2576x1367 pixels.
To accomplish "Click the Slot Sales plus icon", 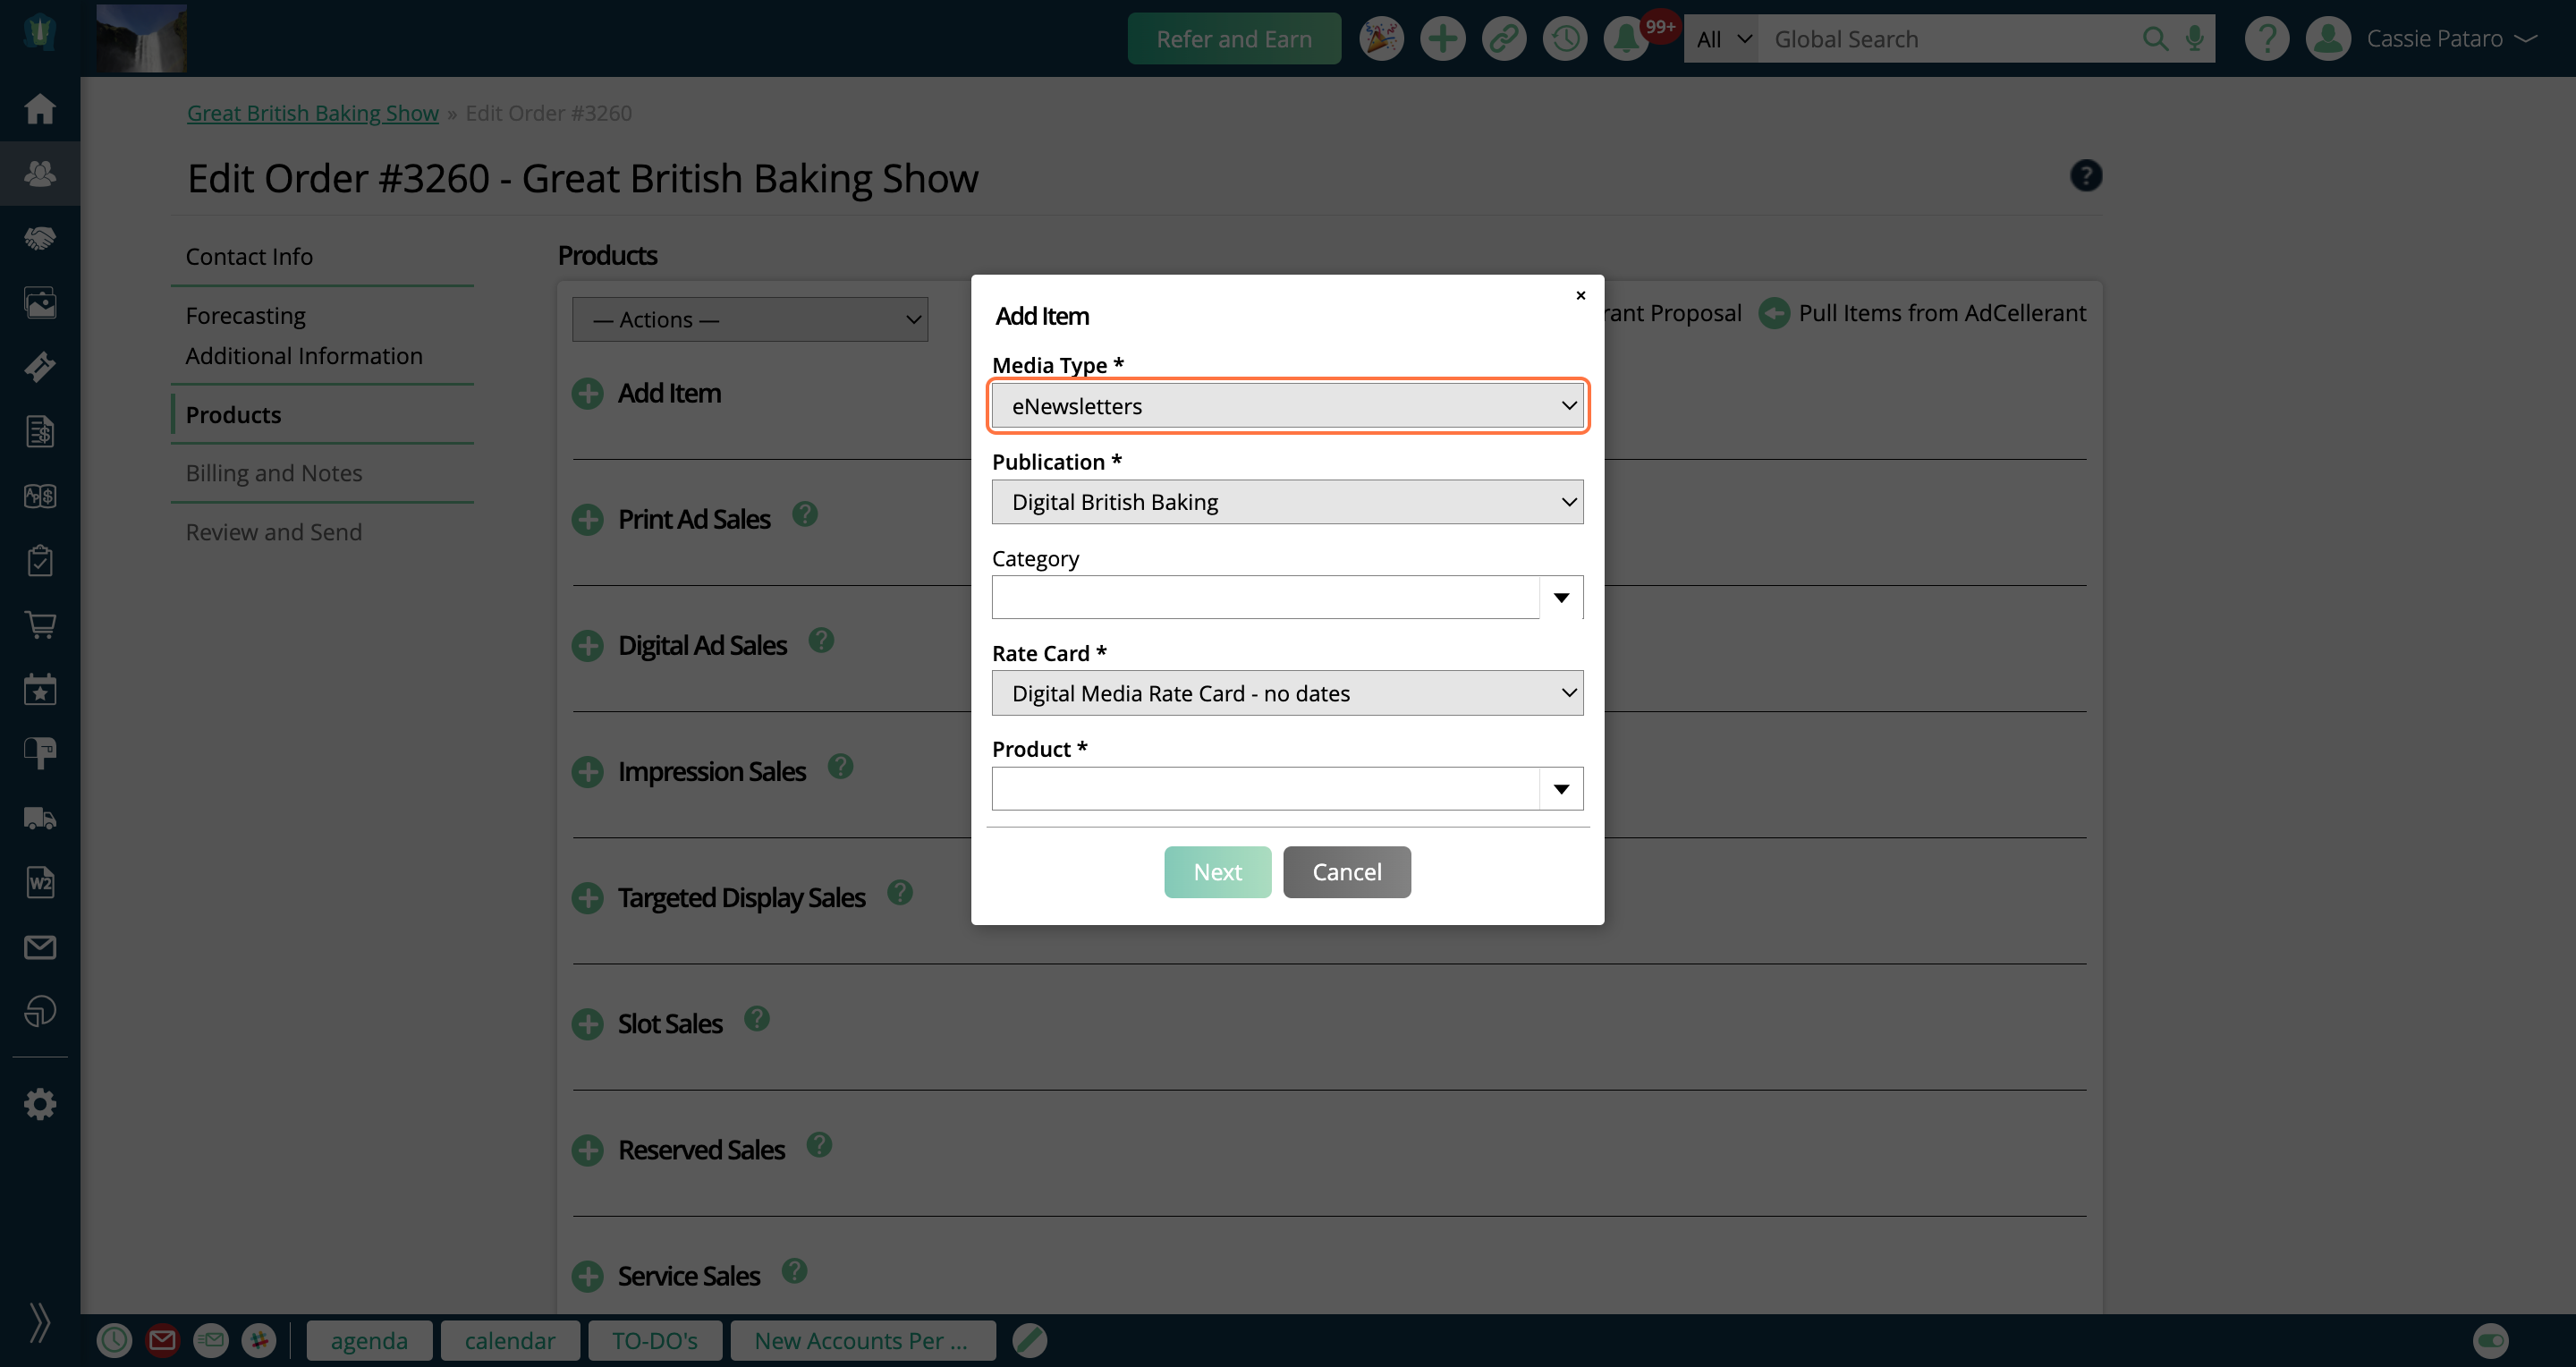I will 588,1024.
